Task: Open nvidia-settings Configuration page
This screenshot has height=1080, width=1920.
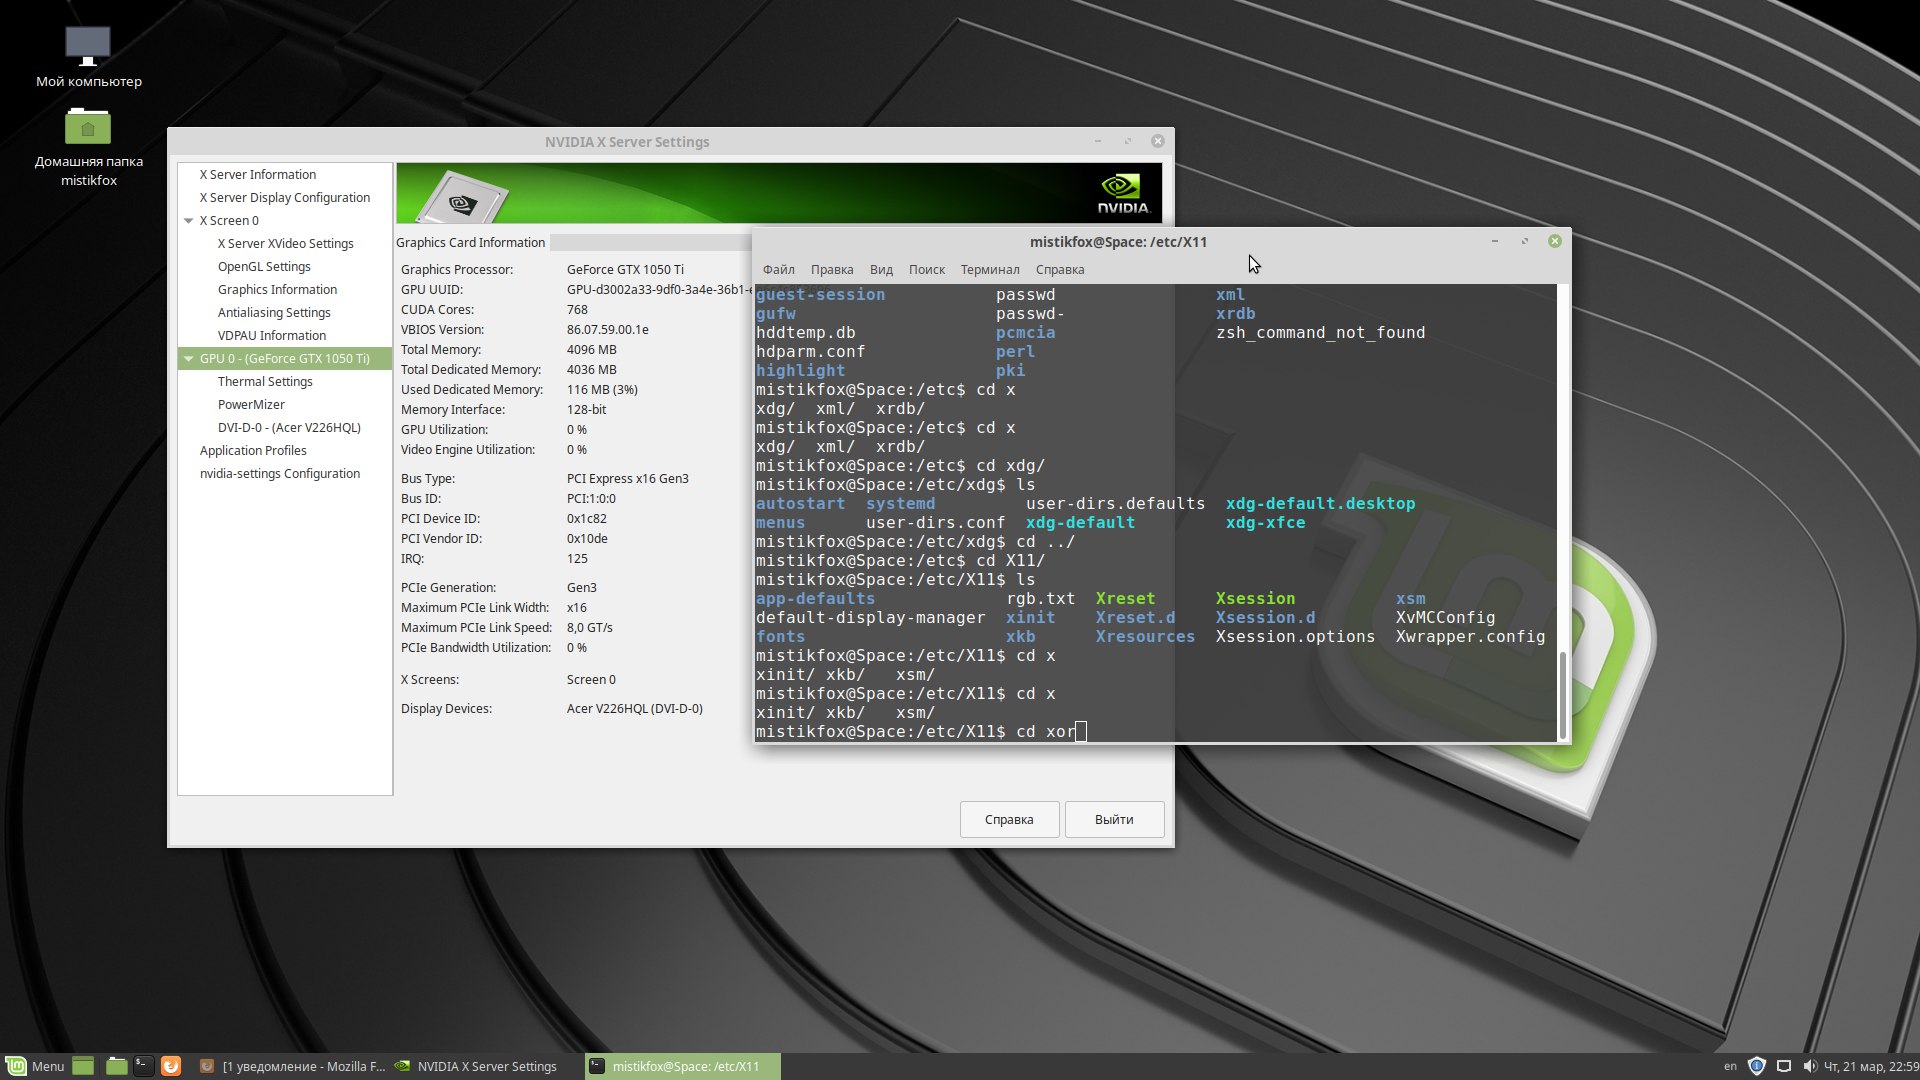Action: point(279,473)
